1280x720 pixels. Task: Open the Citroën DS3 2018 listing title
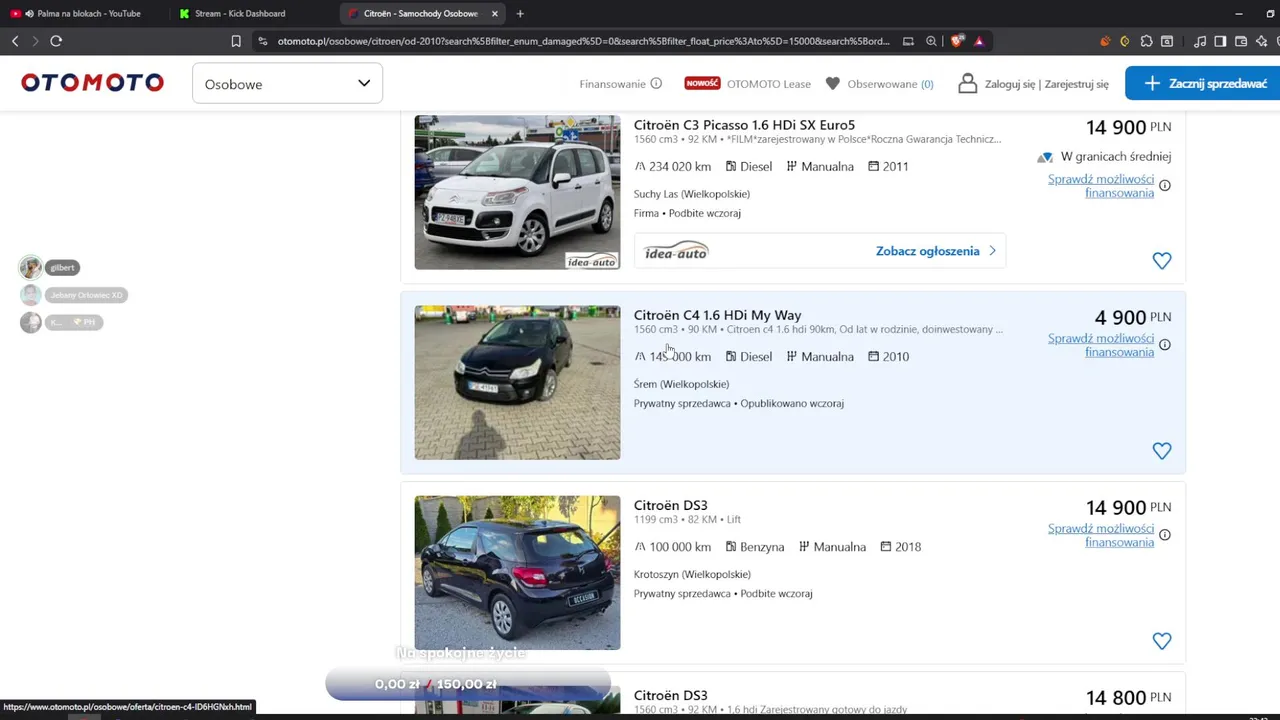670,505
